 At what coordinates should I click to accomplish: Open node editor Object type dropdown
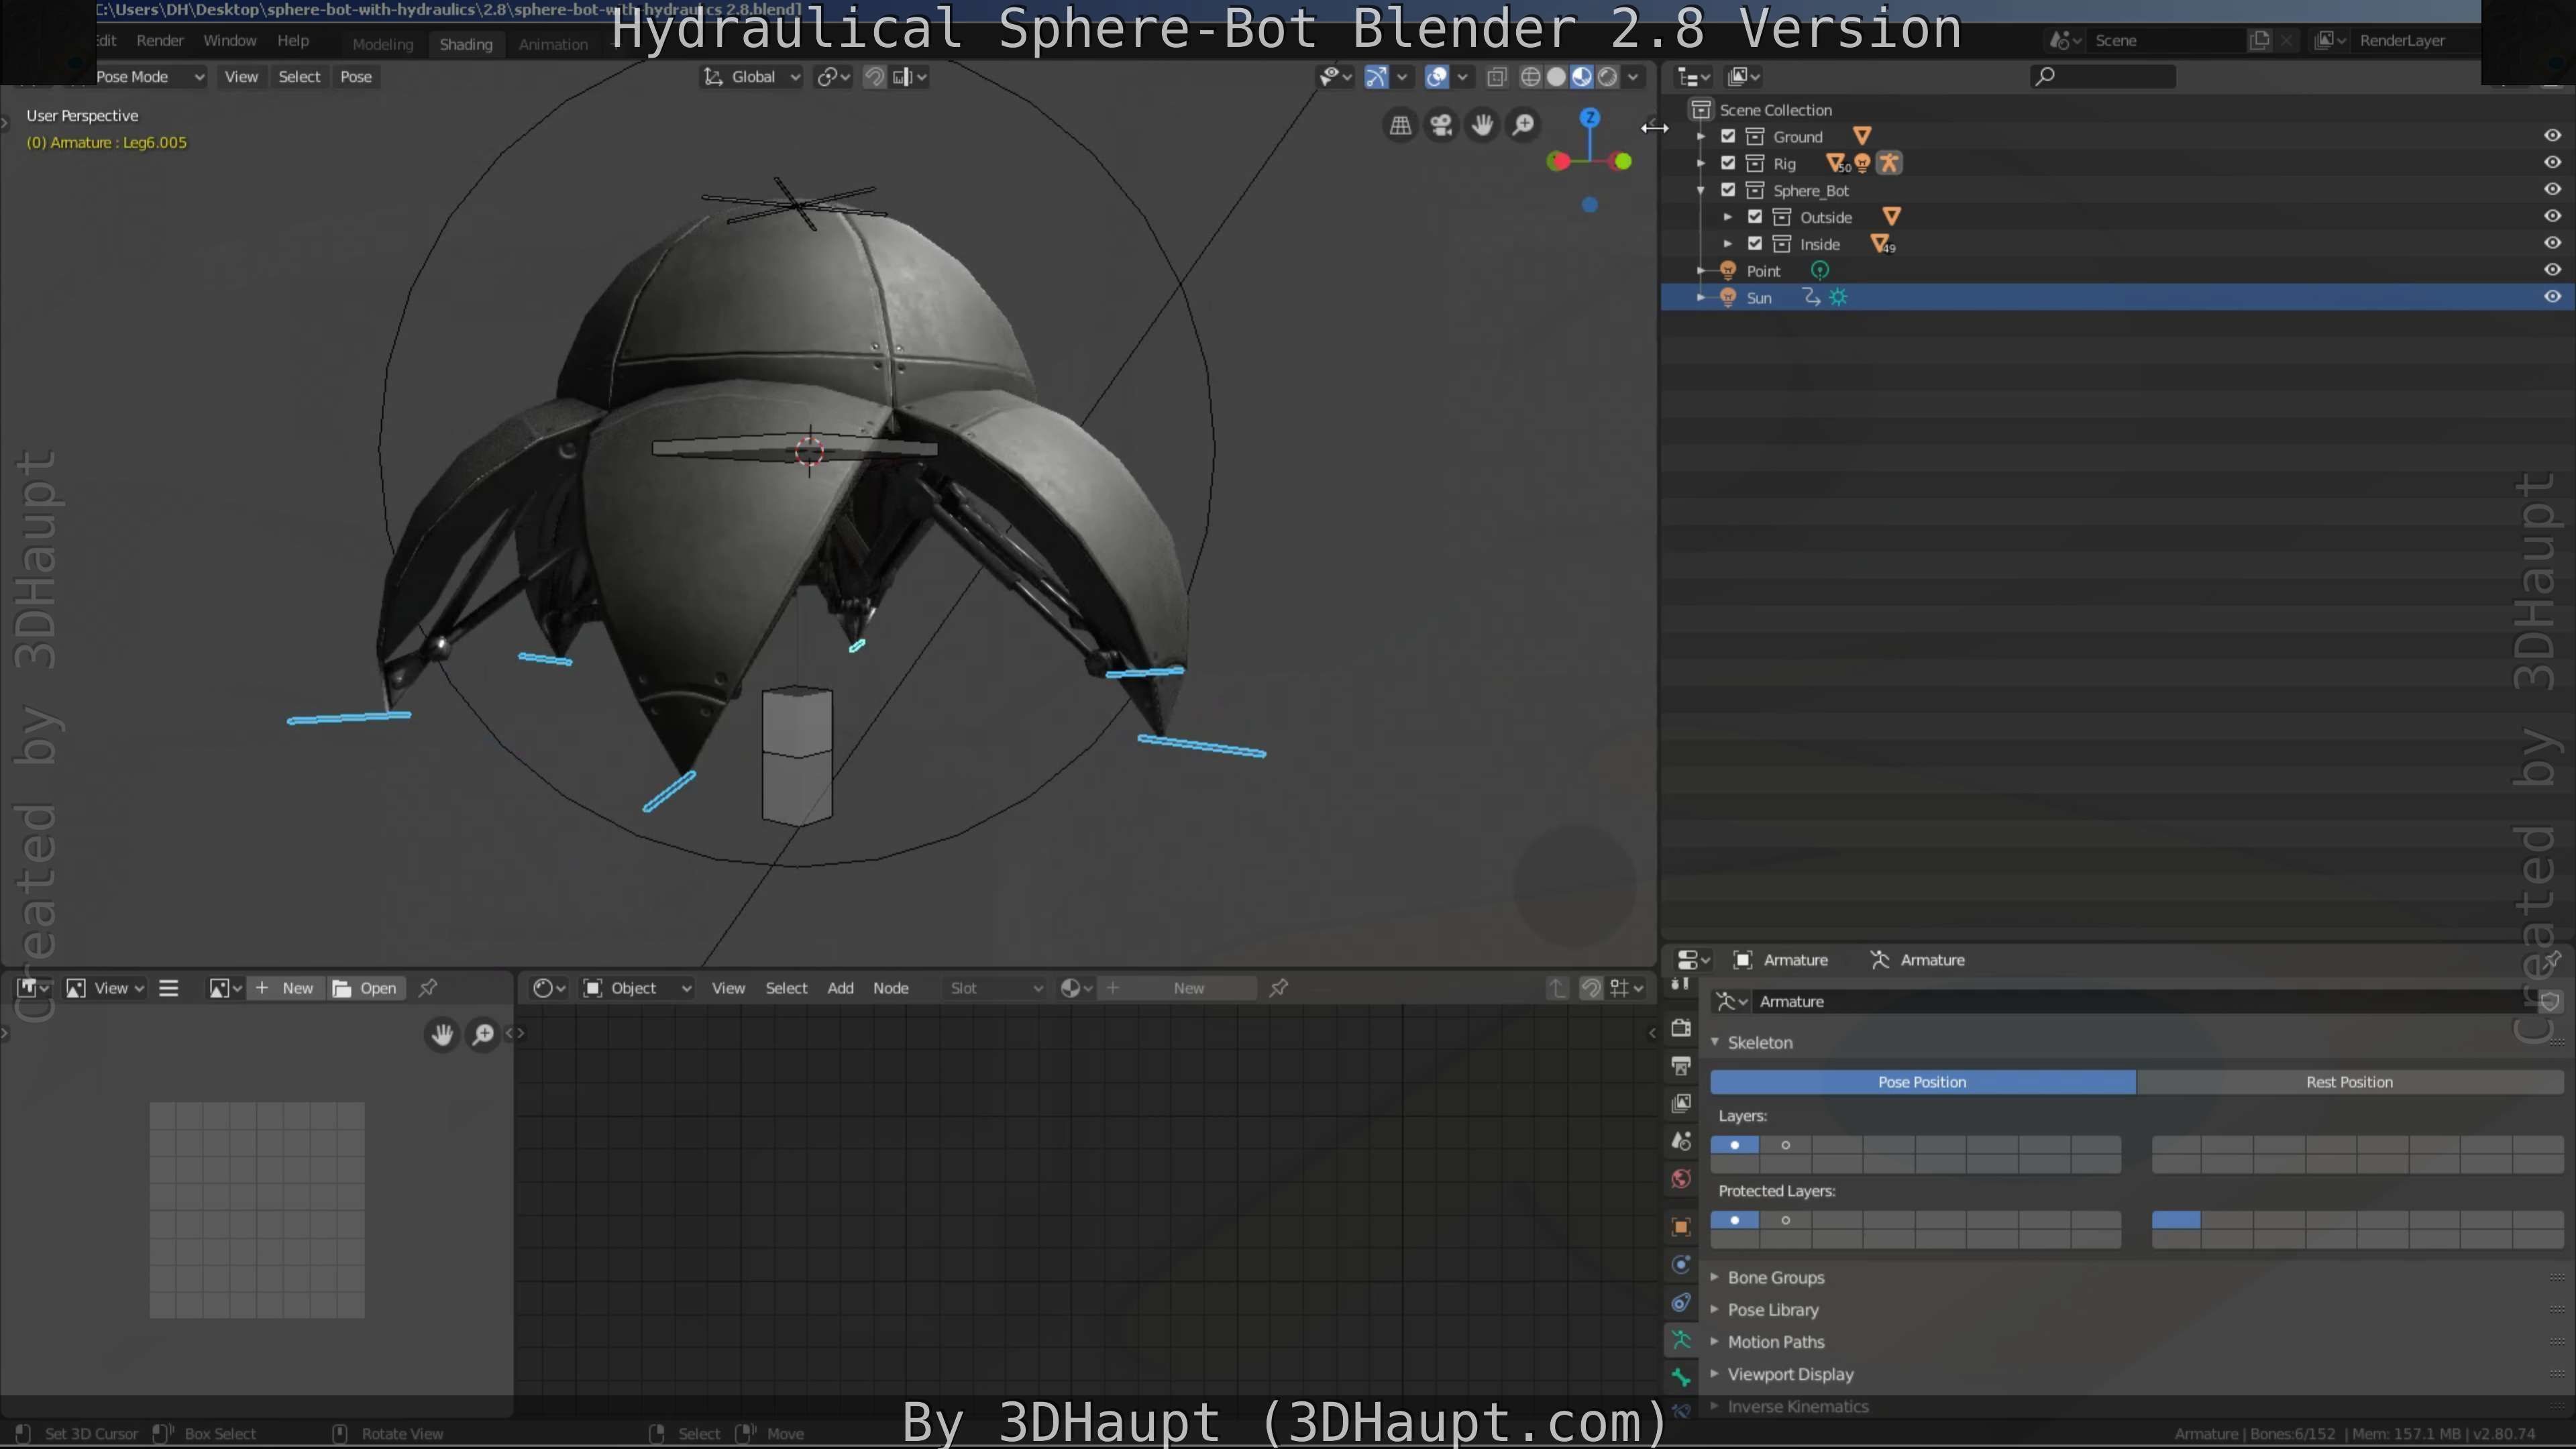[x=637, y=988]
